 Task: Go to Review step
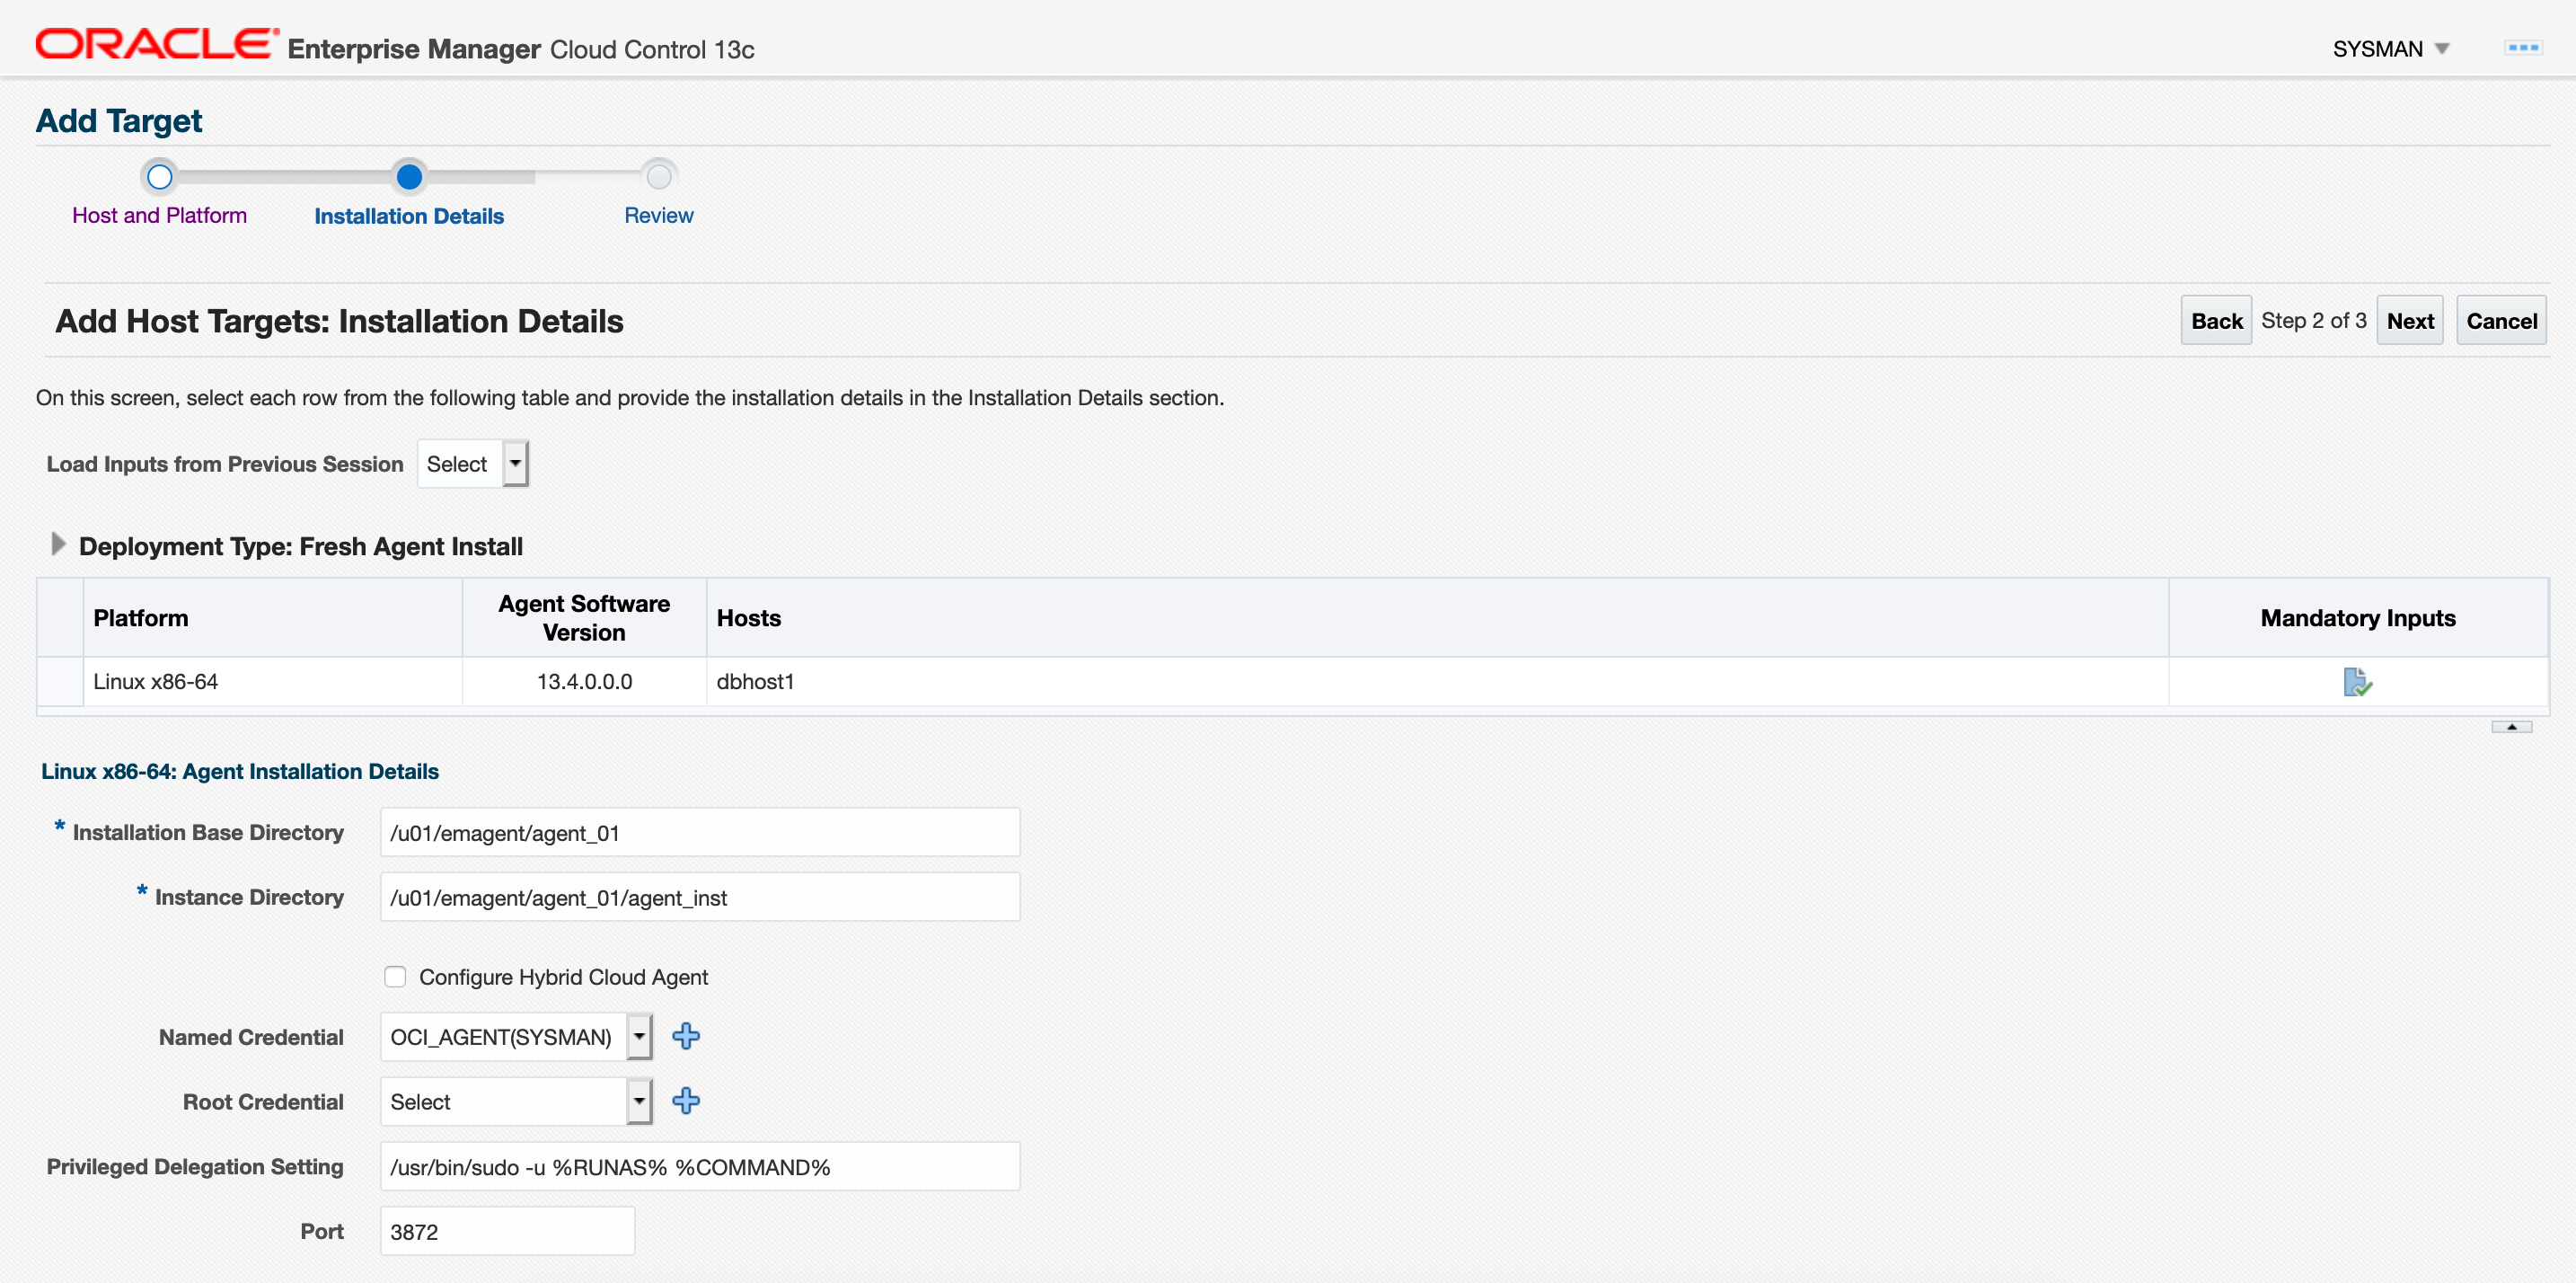tap(659, 216)
